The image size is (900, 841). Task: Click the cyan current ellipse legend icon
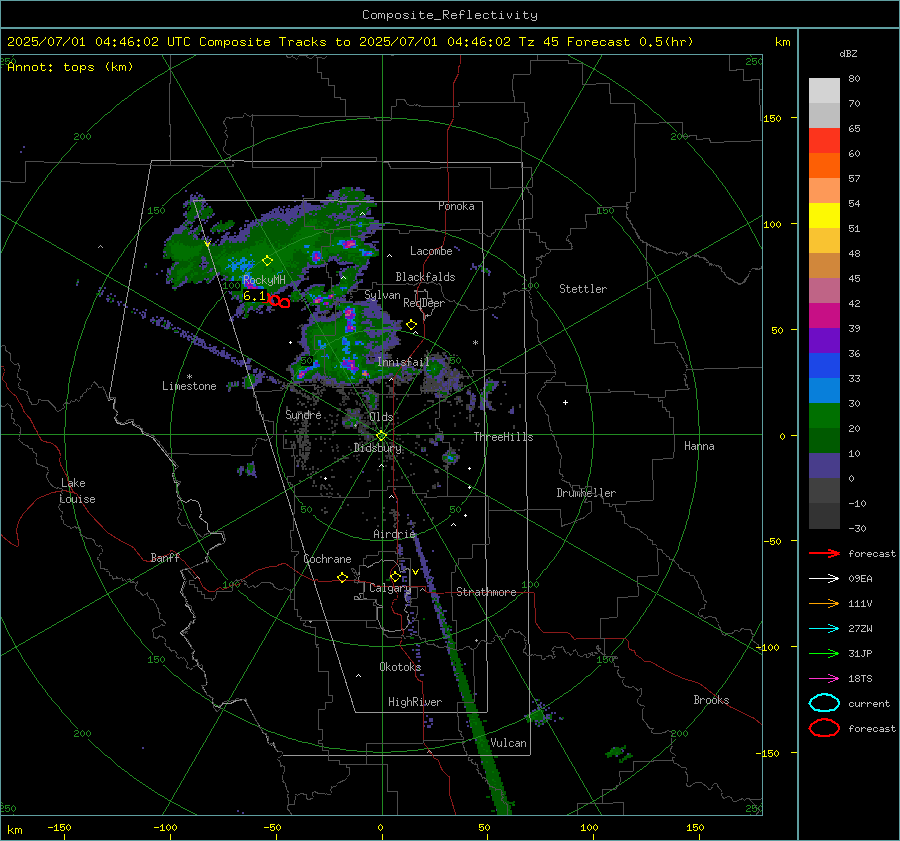tap(824, 703)
